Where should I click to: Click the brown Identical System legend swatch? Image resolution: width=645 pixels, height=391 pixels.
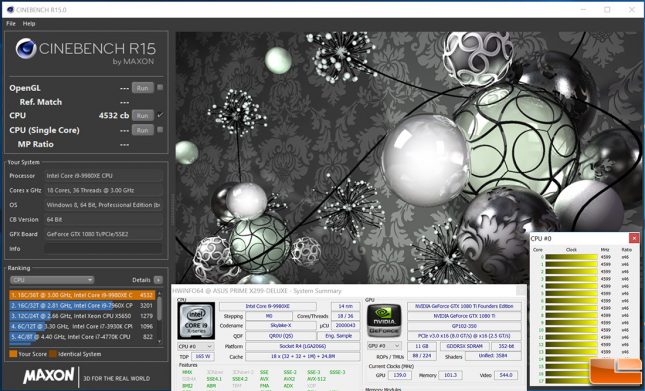(x=53, y=354)
